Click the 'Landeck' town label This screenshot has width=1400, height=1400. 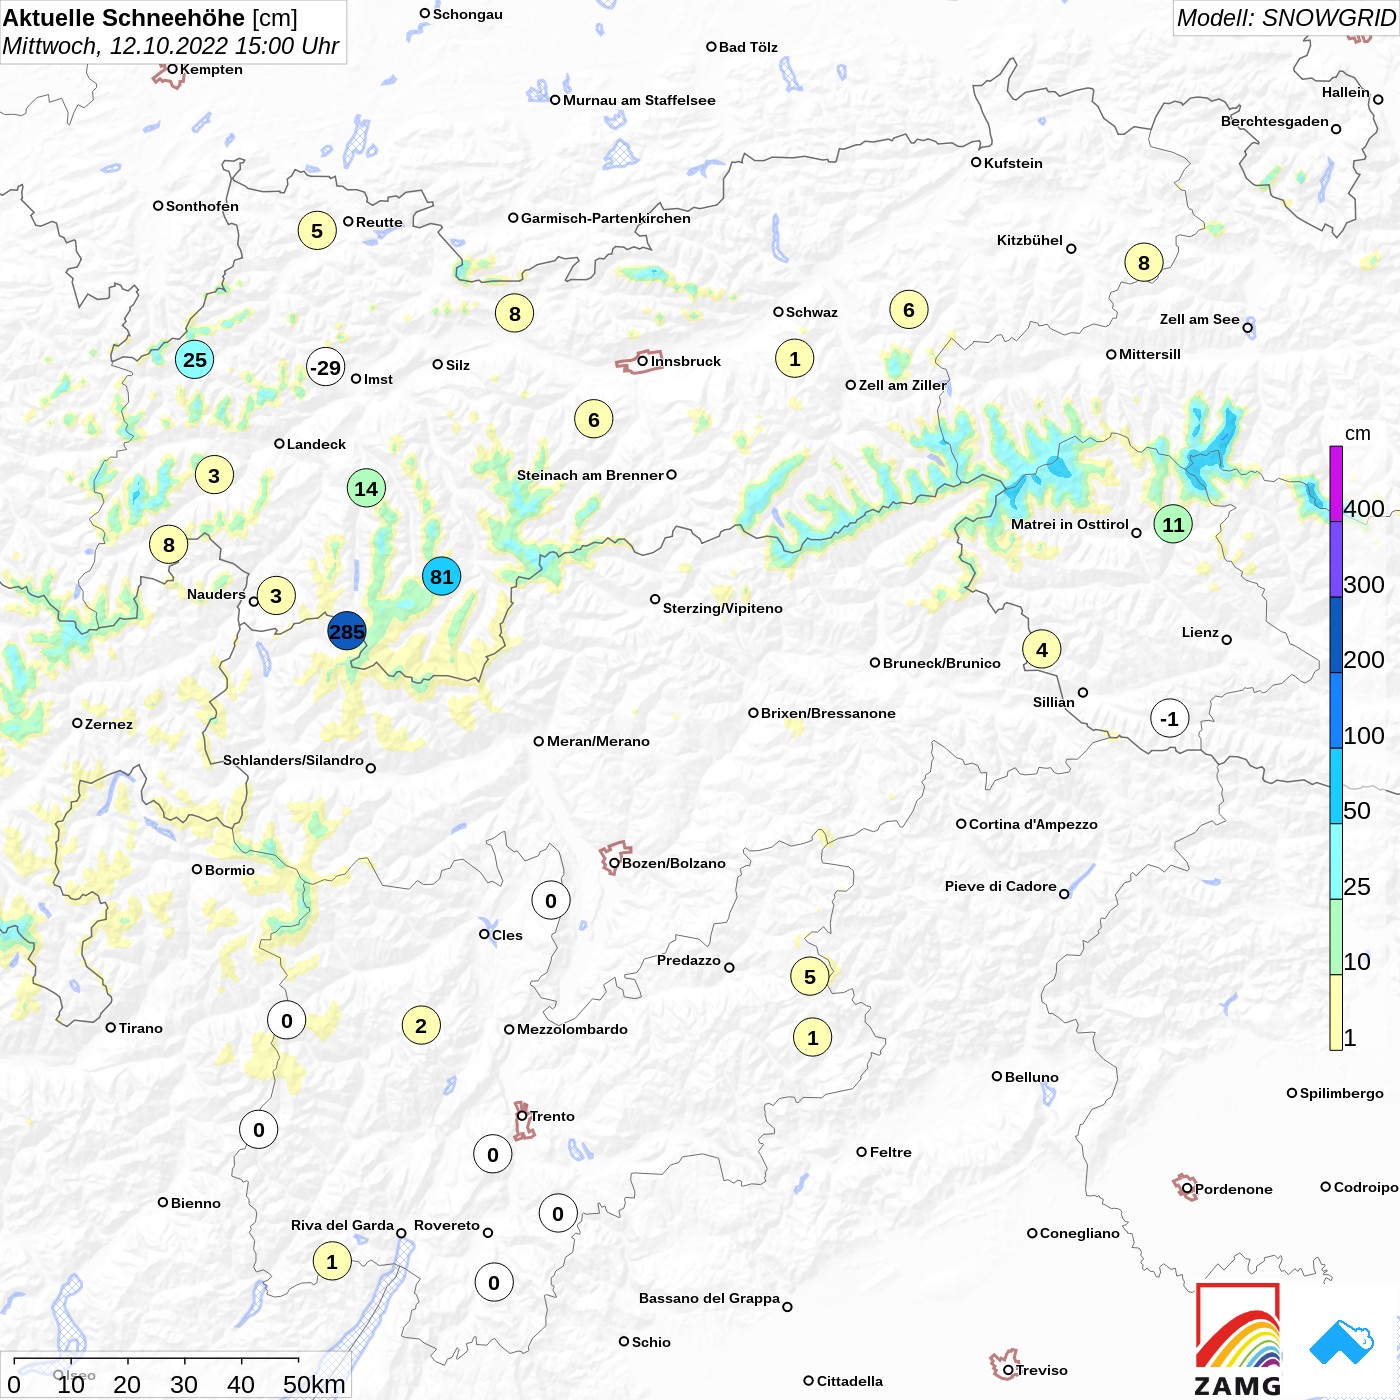(316, 444)
